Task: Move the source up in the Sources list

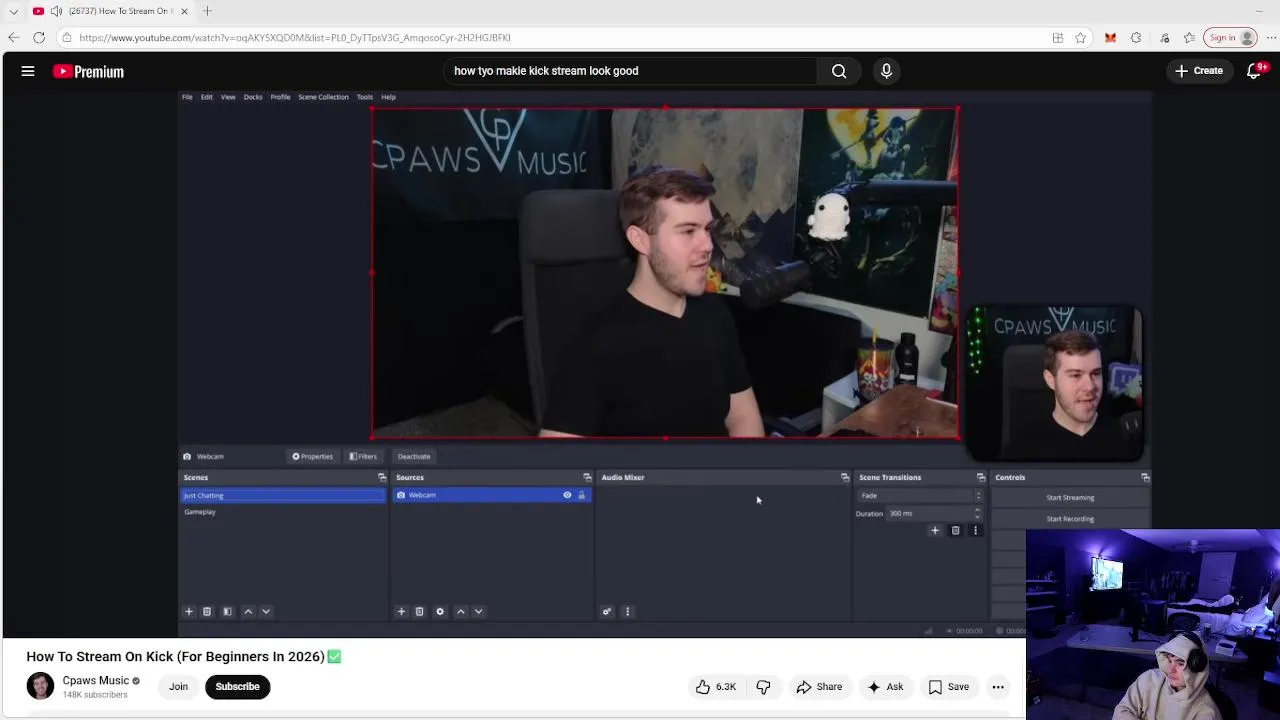Action: click(460, 611)
